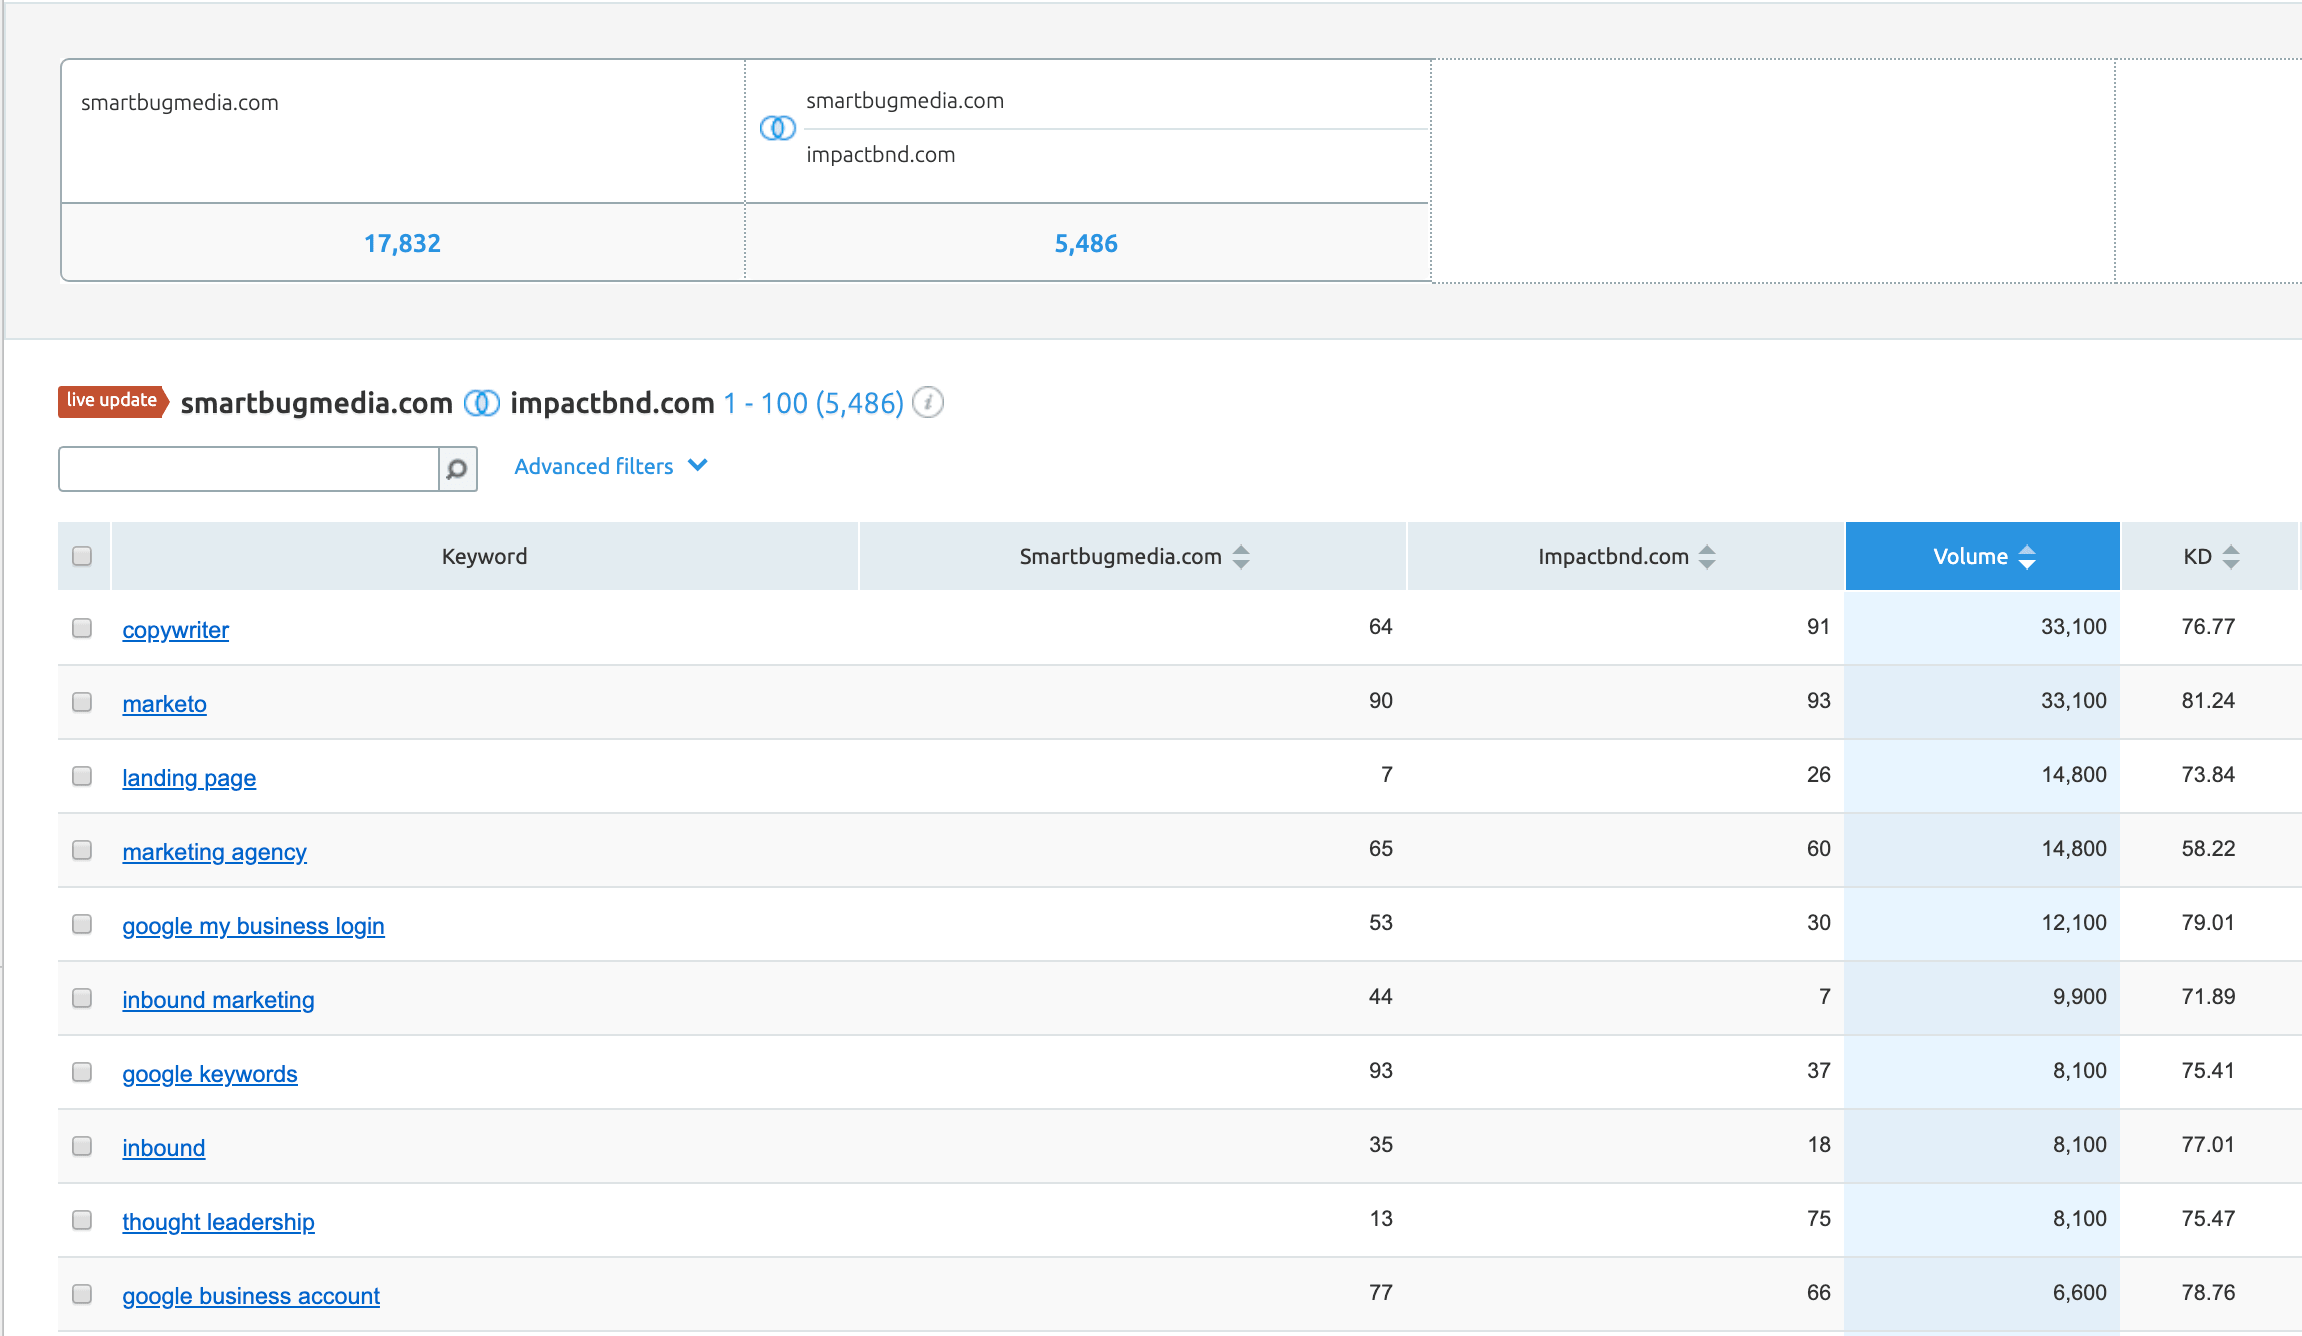Click the Impactbnd.com column header label
2302x1336 pixels.
(x=1613, y=557)
